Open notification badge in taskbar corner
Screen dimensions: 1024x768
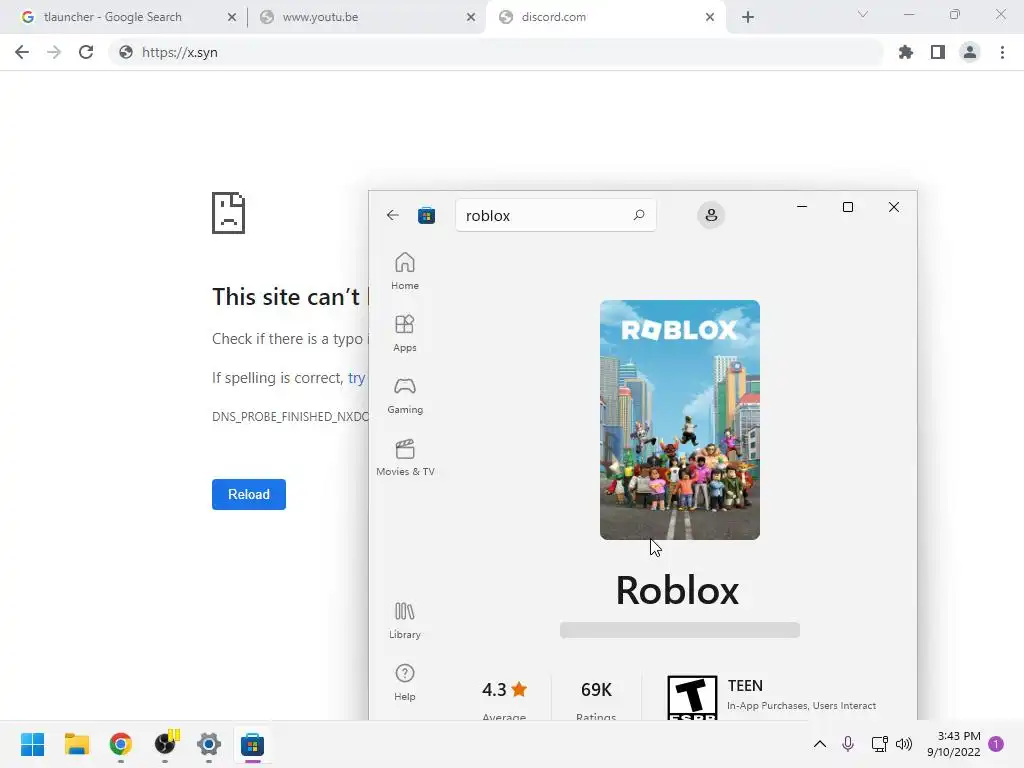996,744
